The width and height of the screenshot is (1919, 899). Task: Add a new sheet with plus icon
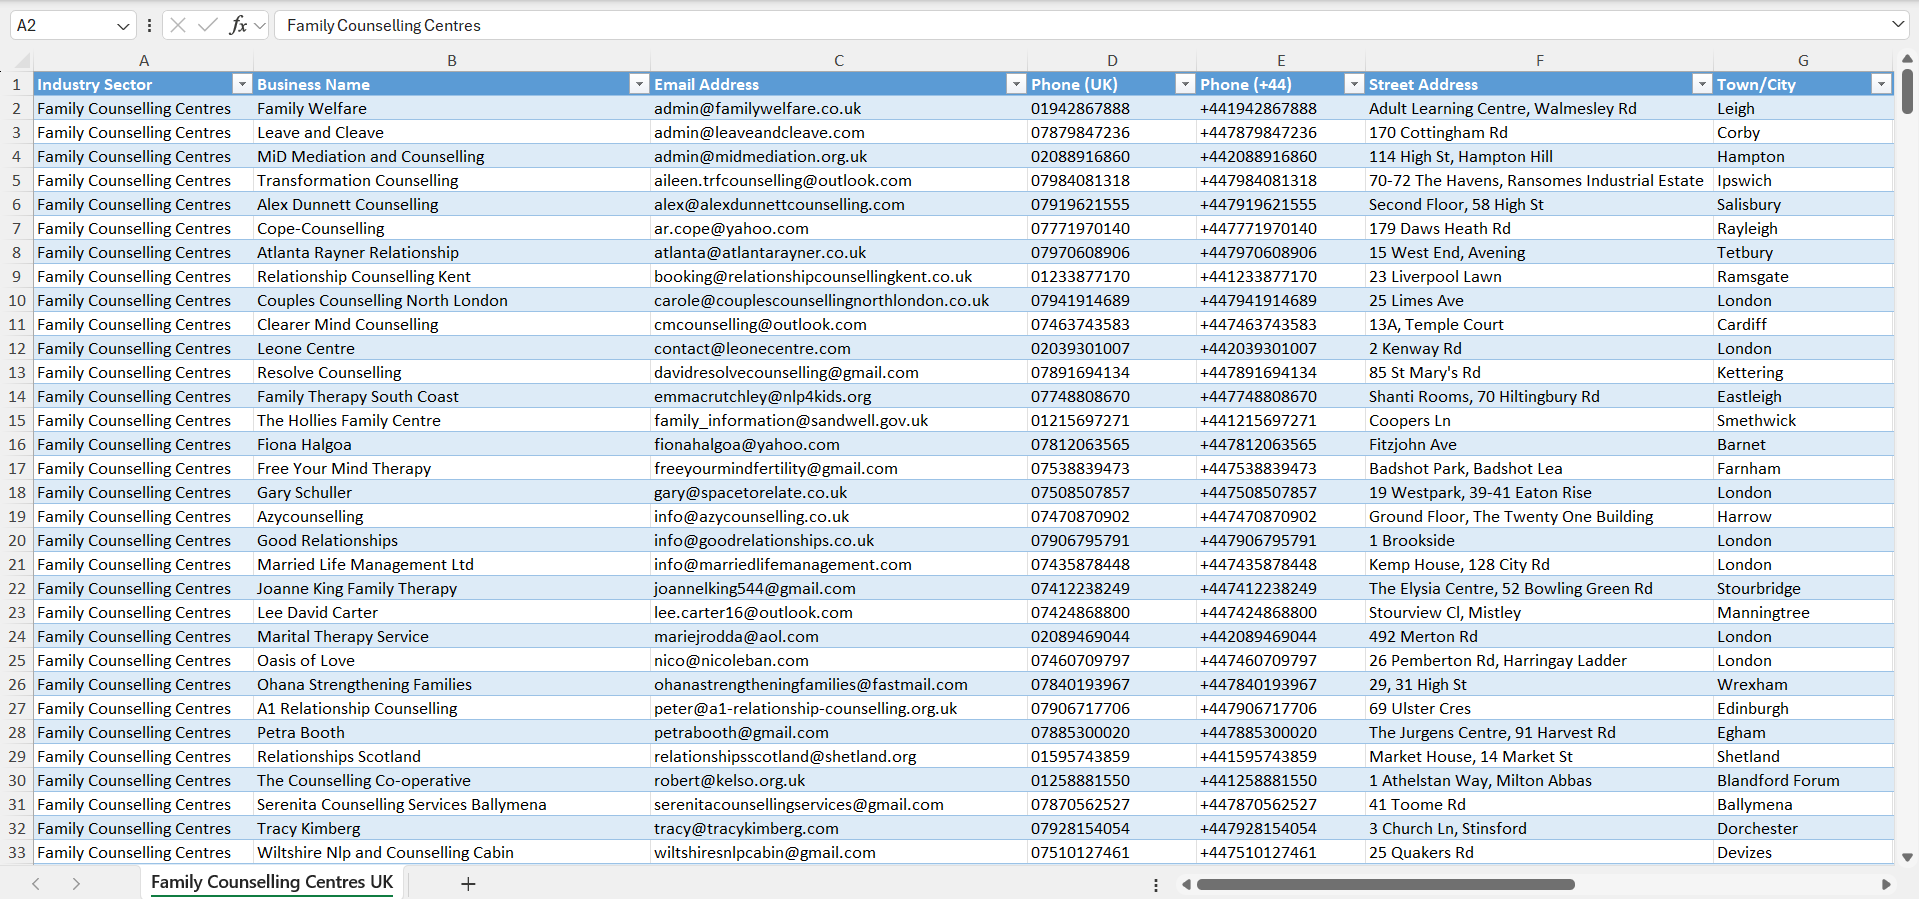point(468,884)
